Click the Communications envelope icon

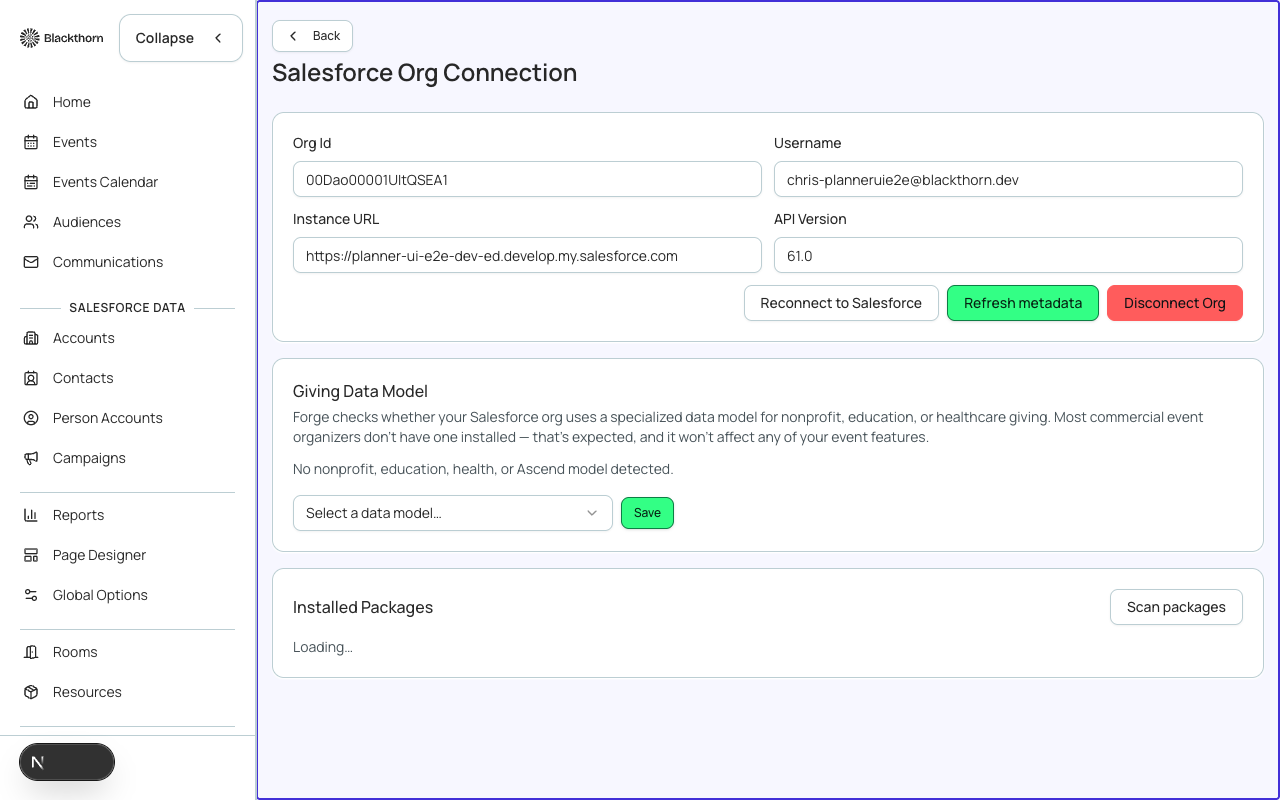(31, 262)
